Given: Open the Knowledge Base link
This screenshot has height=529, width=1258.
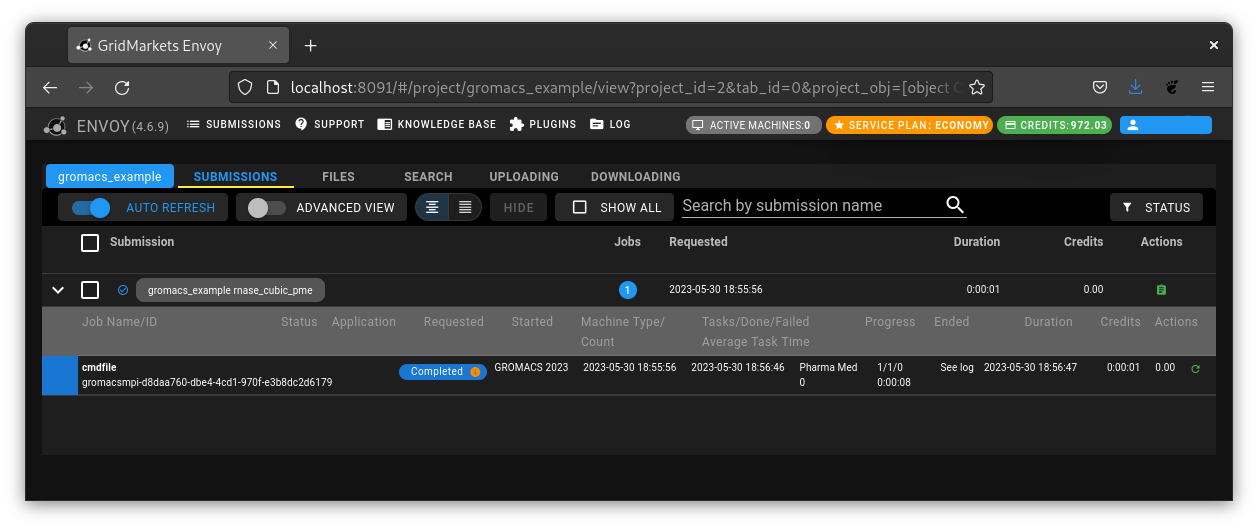Looking at the screenshot, I should coord(437,125).
